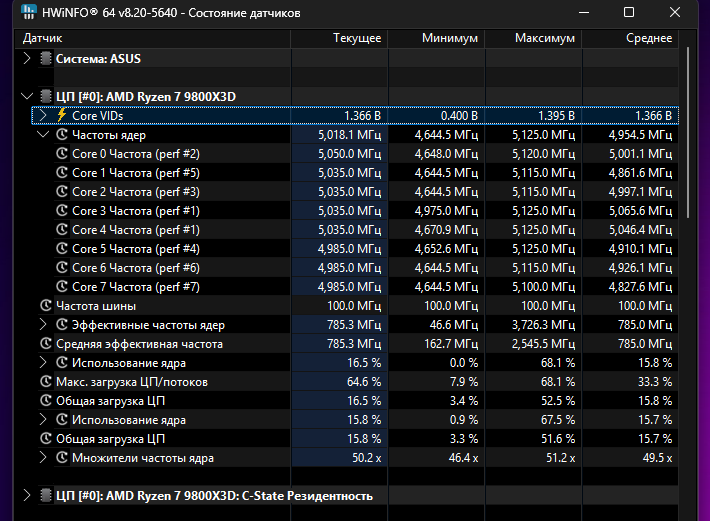Image resolution: width=710 pixels, height=521 pixels.
Task: Click the clock icon of Core 1 Частота
Action: 62,172
